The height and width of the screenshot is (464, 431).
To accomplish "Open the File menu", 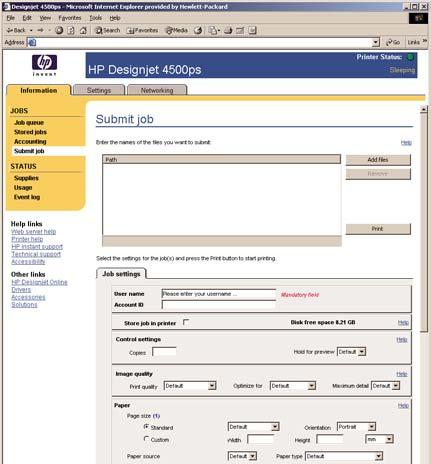I will pyautogui.click(x=11, y=18).
